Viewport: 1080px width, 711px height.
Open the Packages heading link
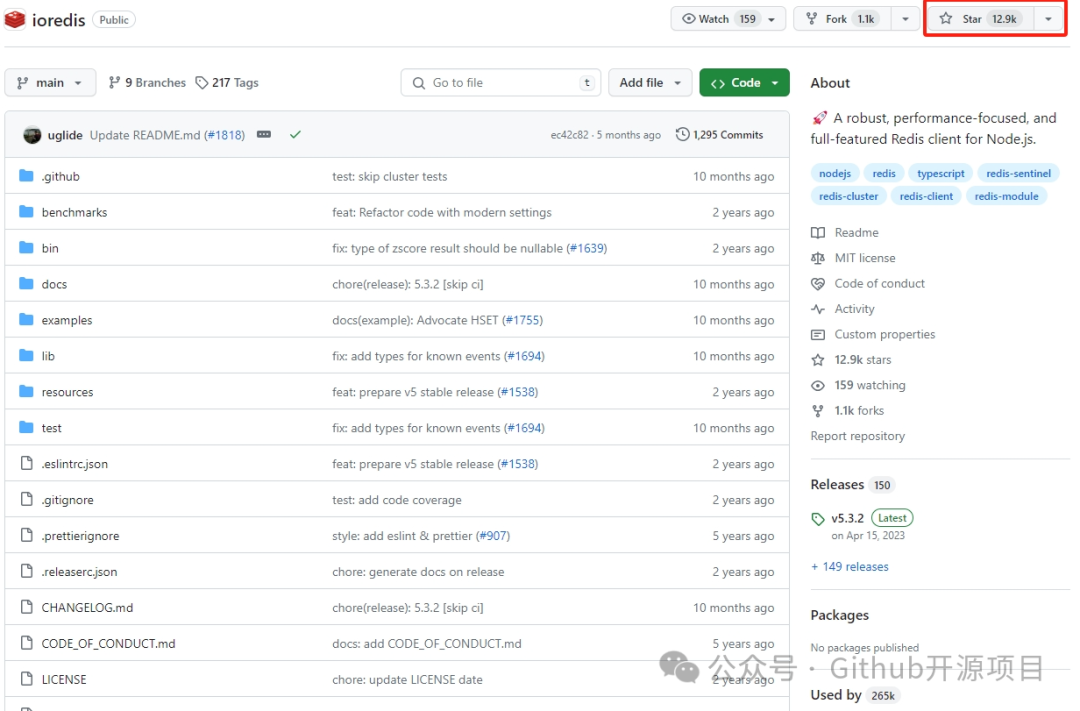click(x=840, y=615)
